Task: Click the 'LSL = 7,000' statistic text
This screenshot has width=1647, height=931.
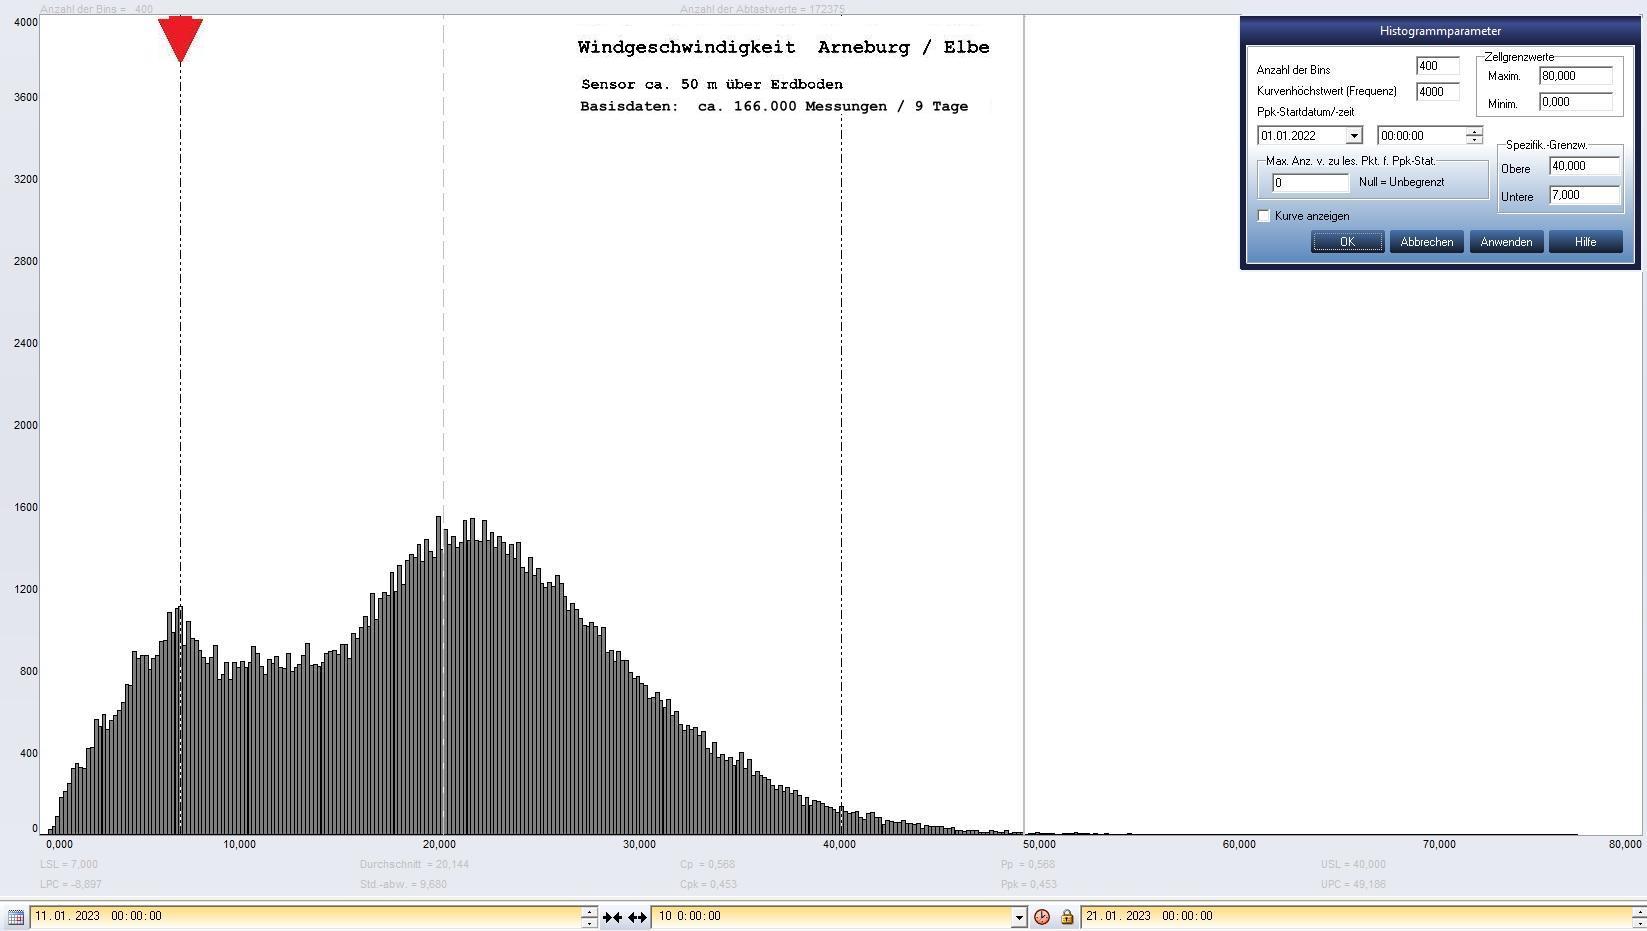Action: [69, 864]
